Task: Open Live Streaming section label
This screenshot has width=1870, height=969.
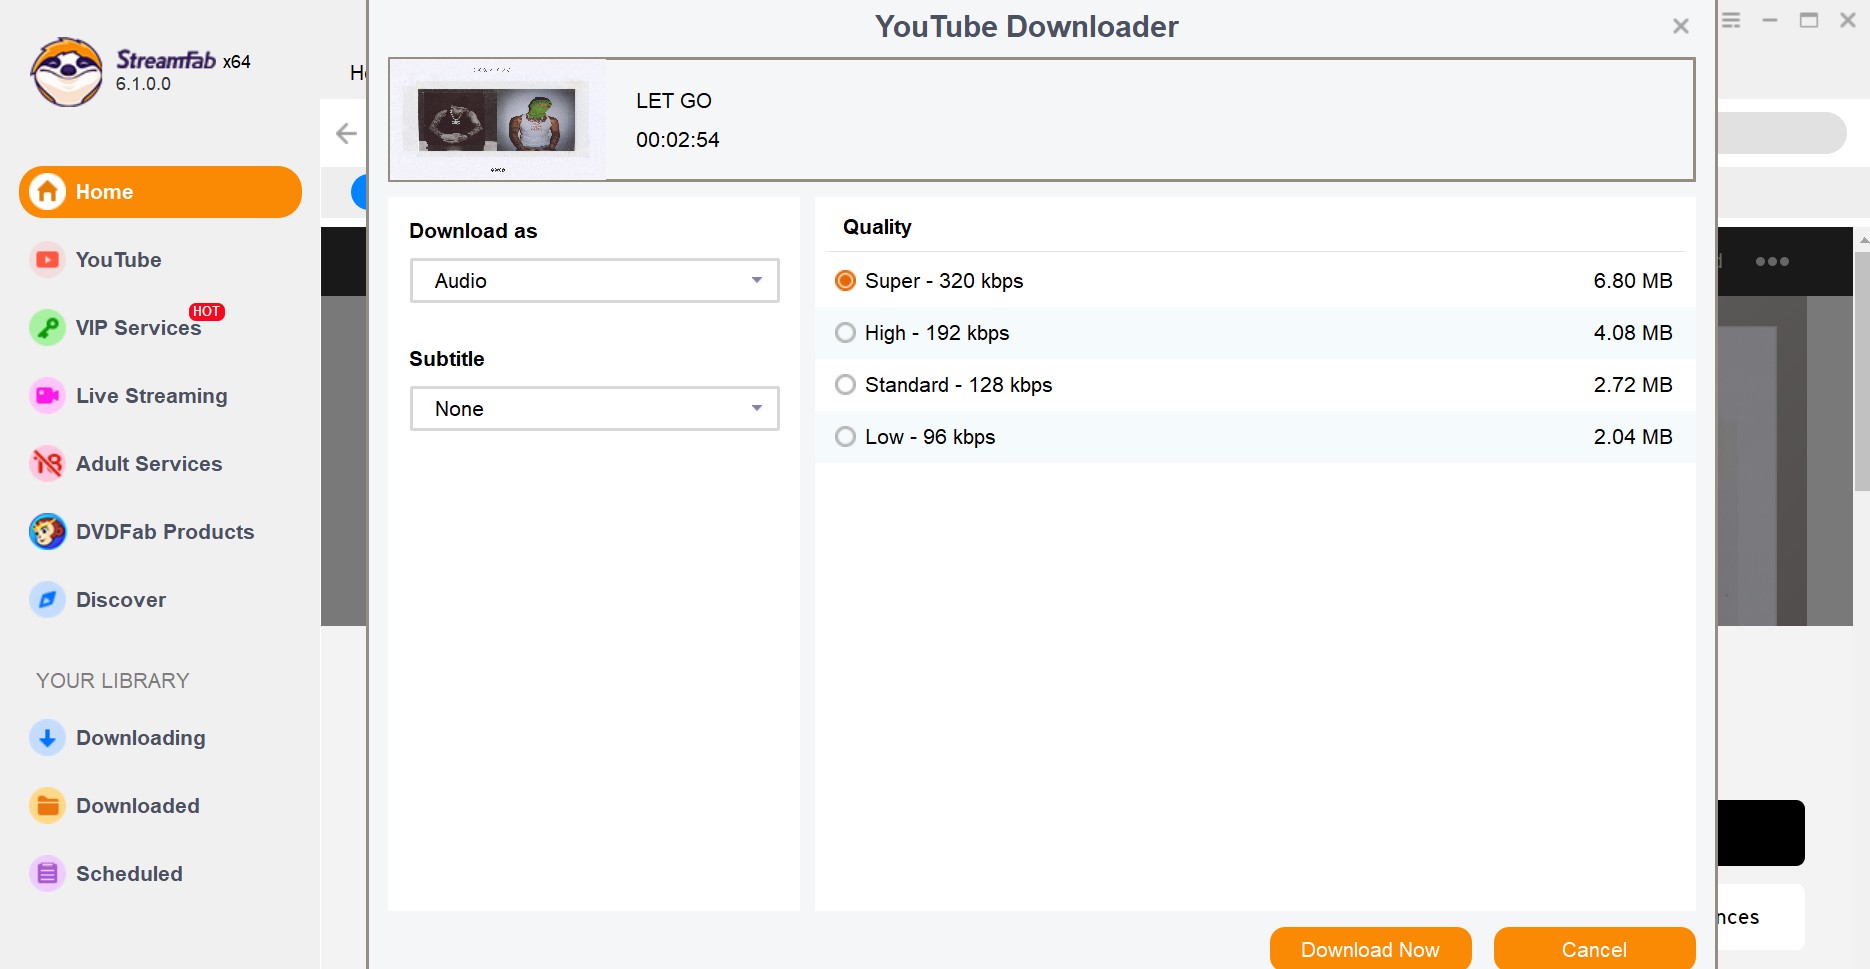Action: point(152,396)
